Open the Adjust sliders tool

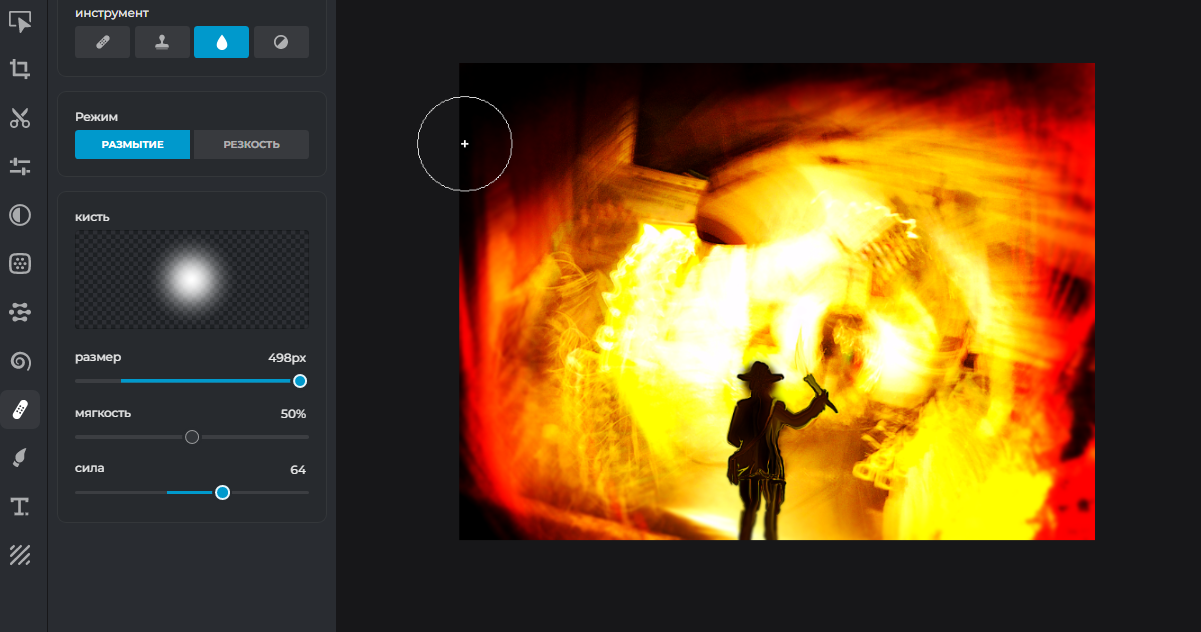pyautogui.click(x=20, y=166)
